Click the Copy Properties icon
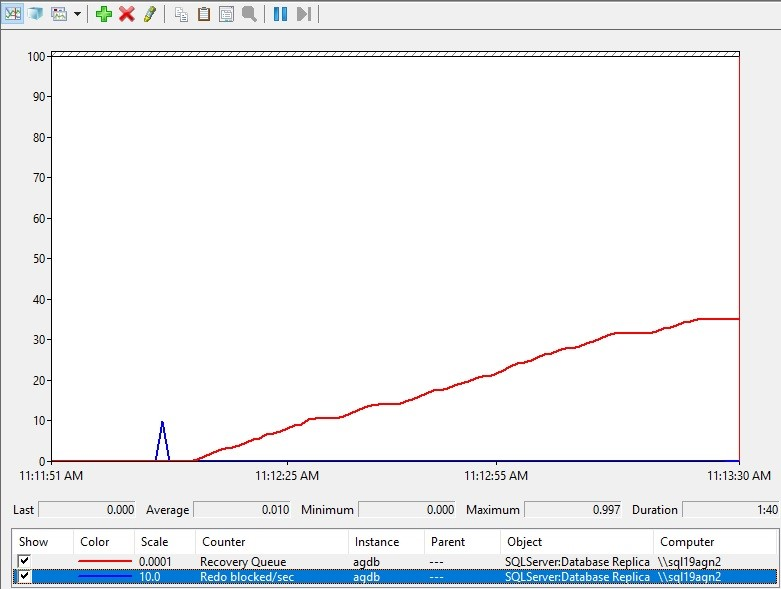The image size is (781, 589). click(181, 14)
